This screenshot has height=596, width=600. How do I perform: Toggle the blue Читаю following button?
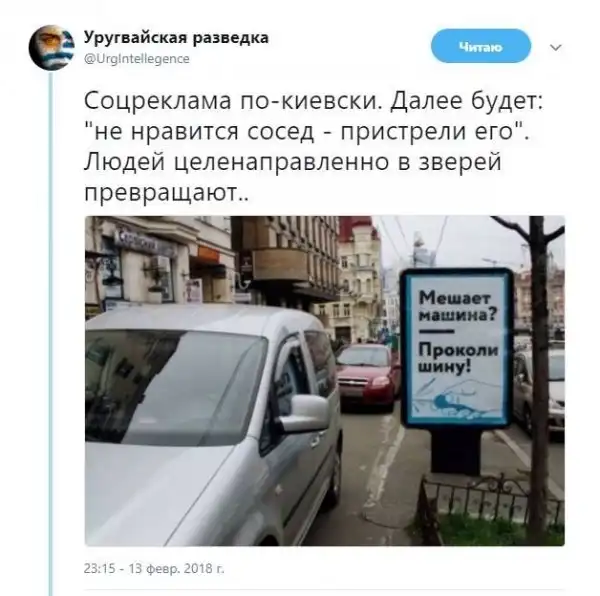pyautogui.click(x=481, y=46)
